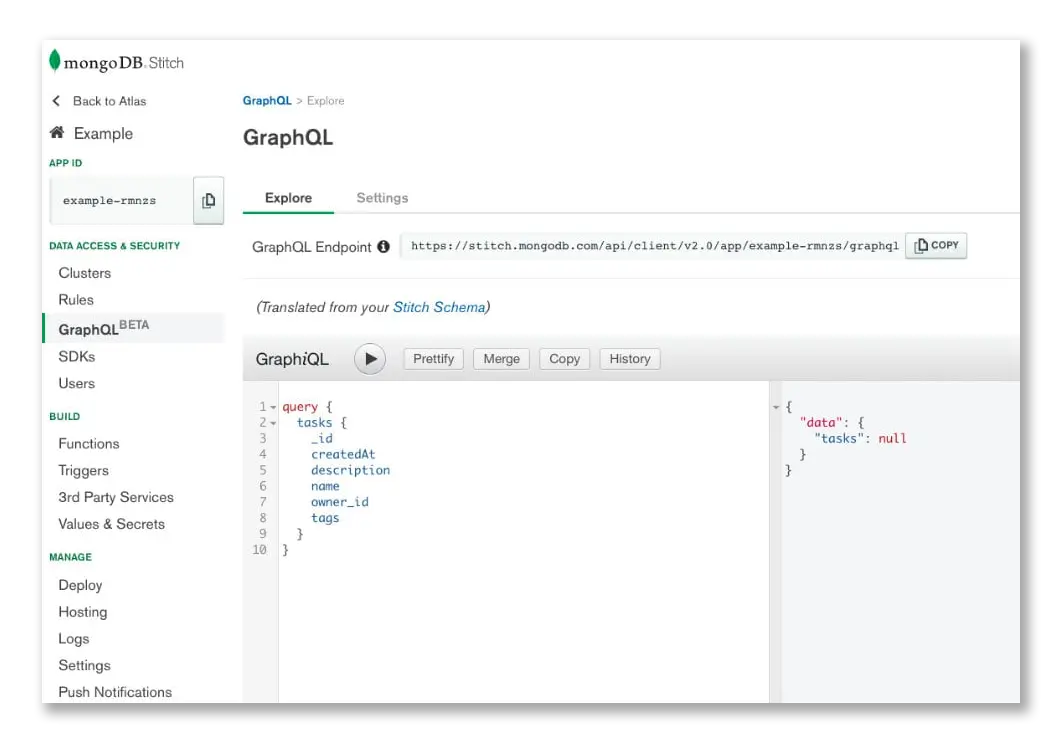Image resolution: width=1060 pixels, height=743 pixels.
Task: Open 3rd Party Services
Action: point(116,497)
